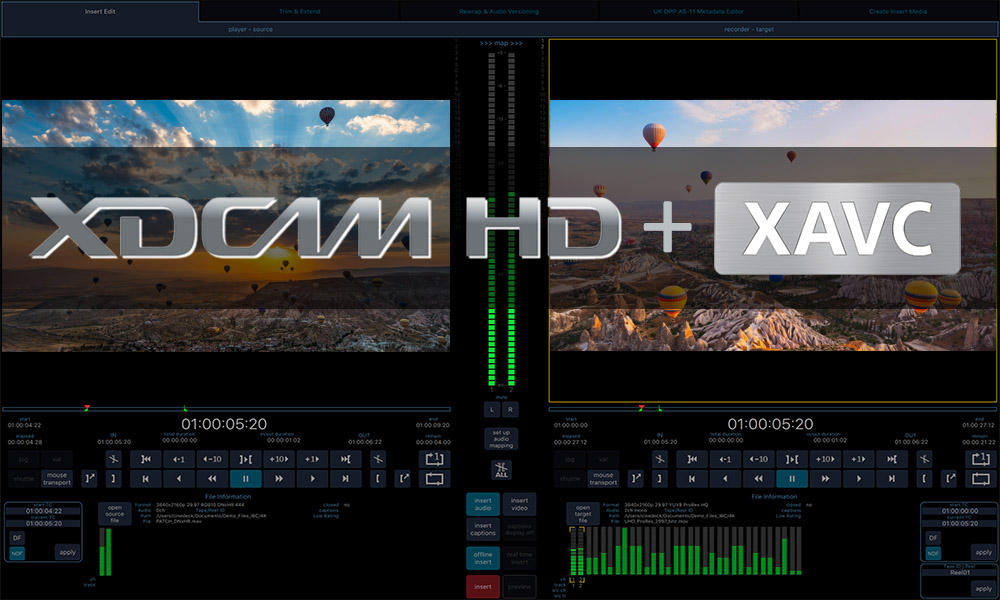1000x600 pixels.
Task: Go to IN point on recorder target
Action: pos(692,459)
